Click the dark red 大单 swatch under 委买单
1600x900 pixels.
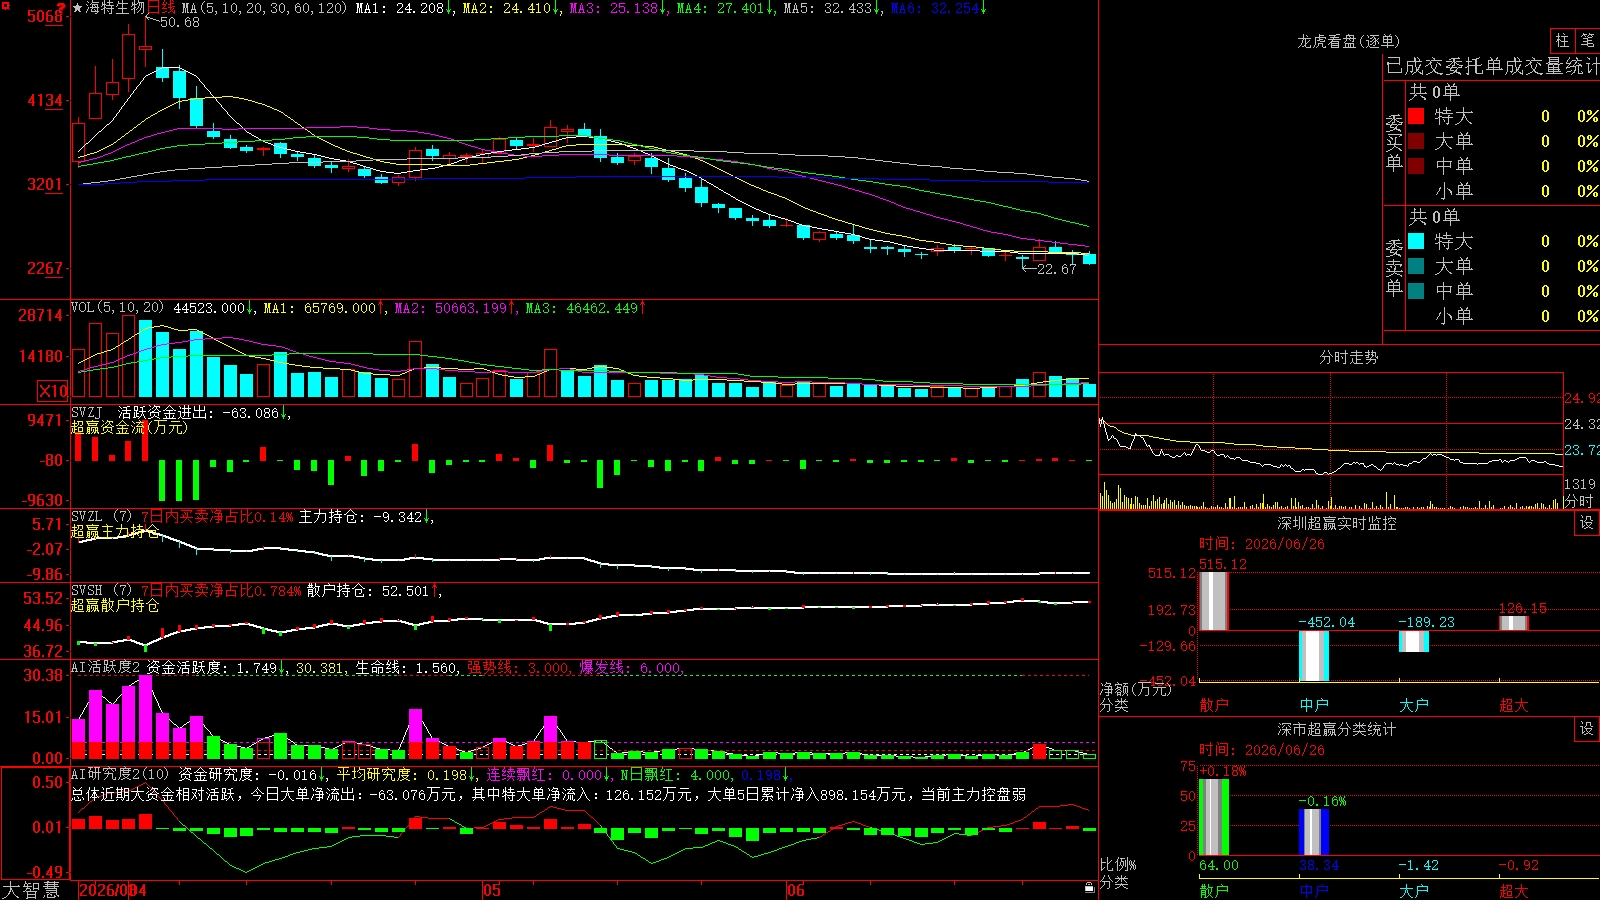[x=1416, y=141]
